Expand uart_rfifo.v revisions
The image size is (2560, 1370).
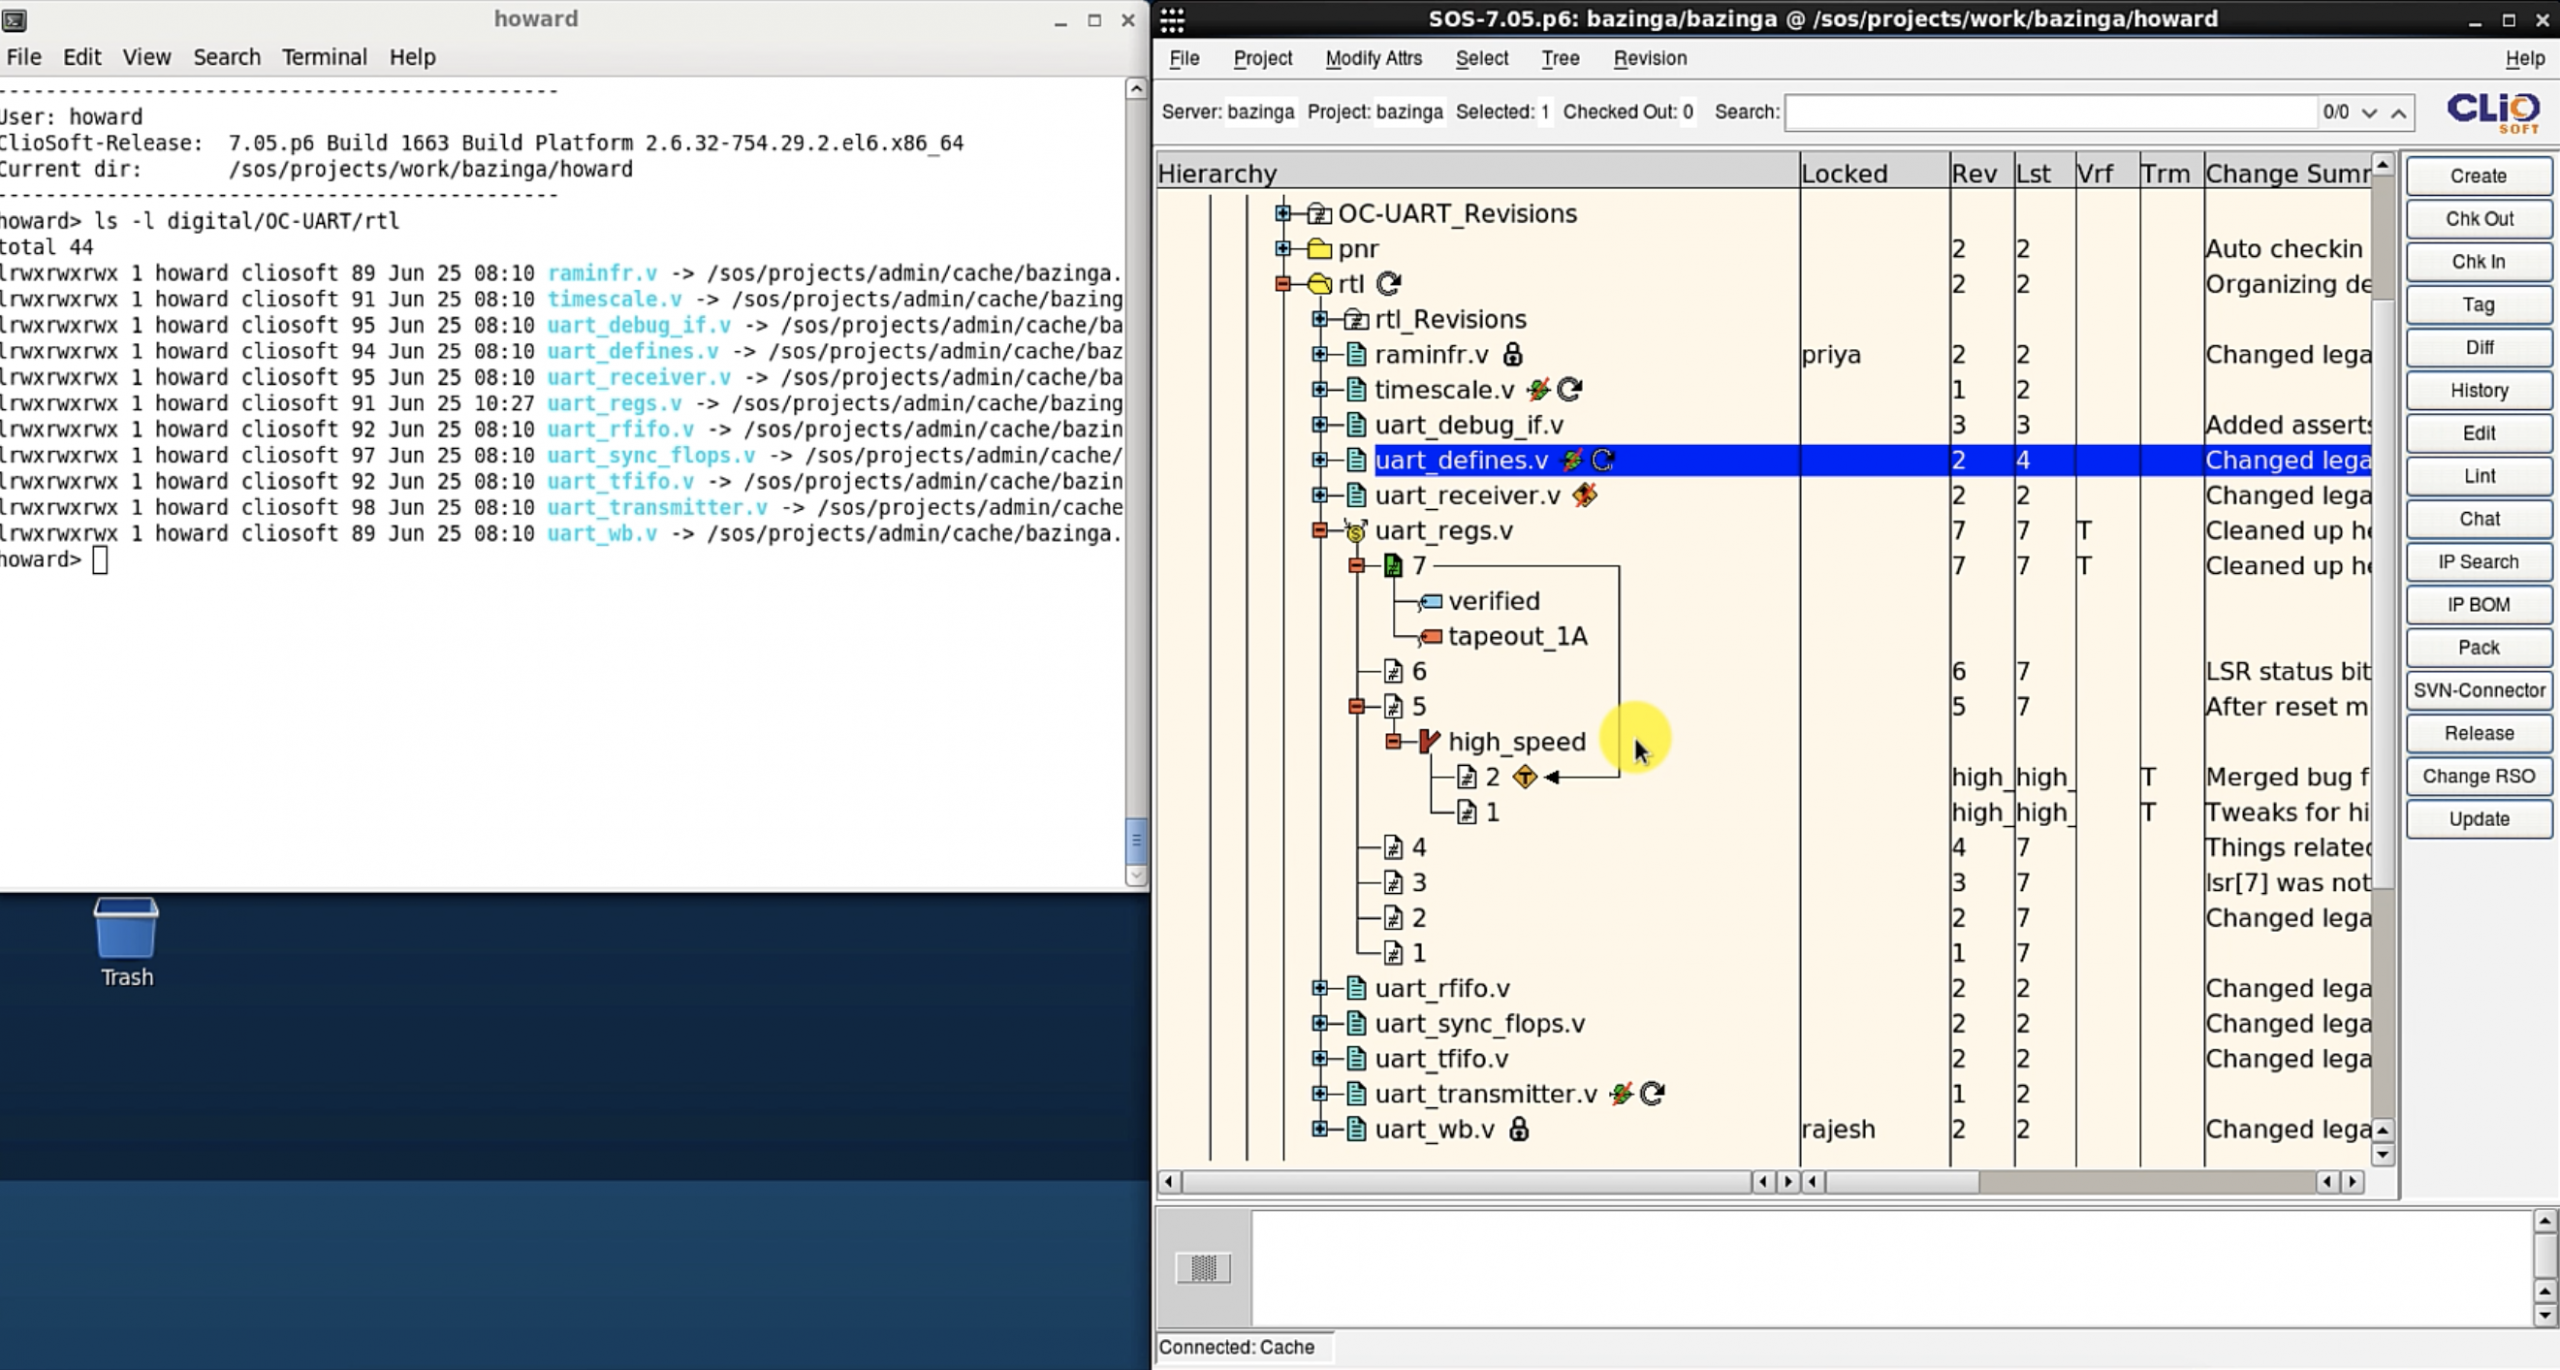click(x=1320, y=988)
